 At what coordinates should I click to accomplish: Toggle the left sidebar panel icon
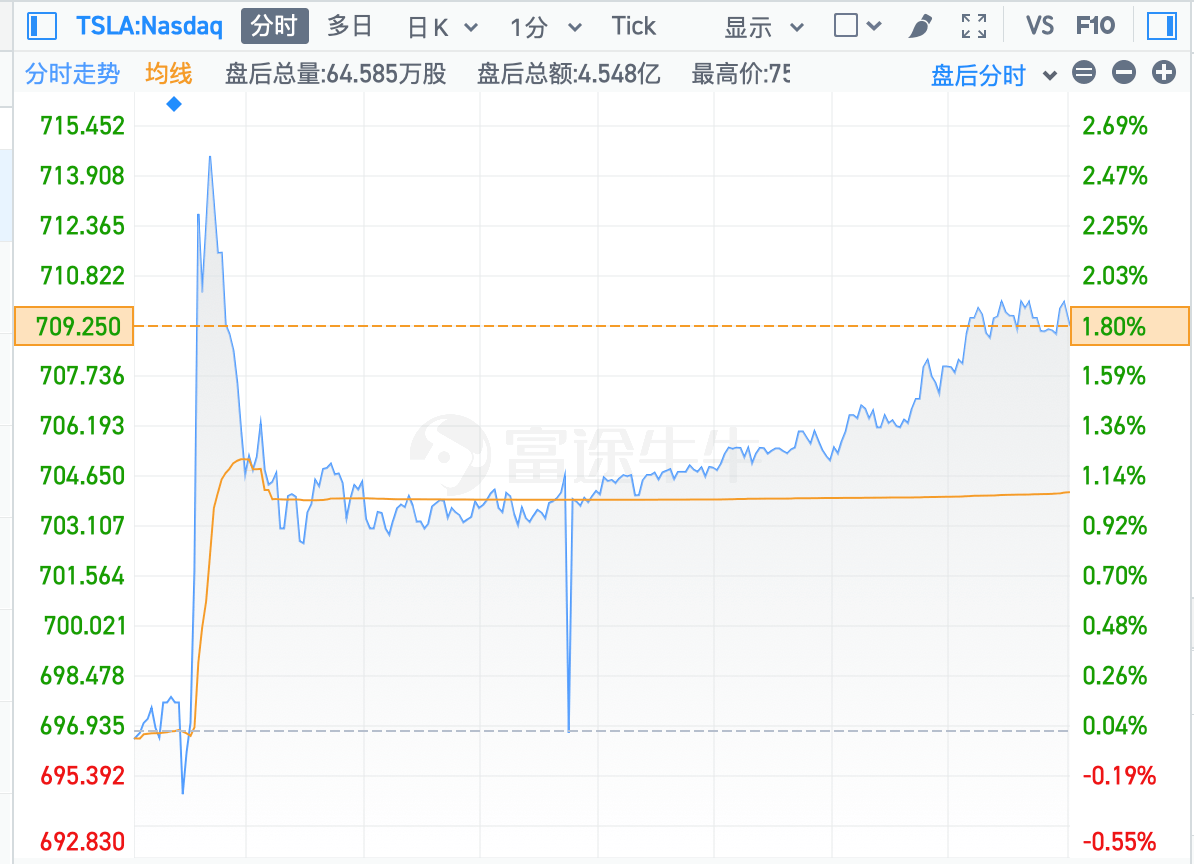click(x=42, y=26)
